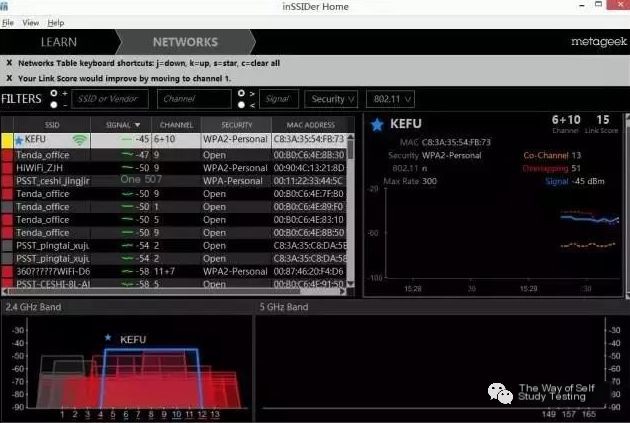Sort by the SIGNAL column arrow
Viewport: 630px width, 423px height.
click(138, 125)
